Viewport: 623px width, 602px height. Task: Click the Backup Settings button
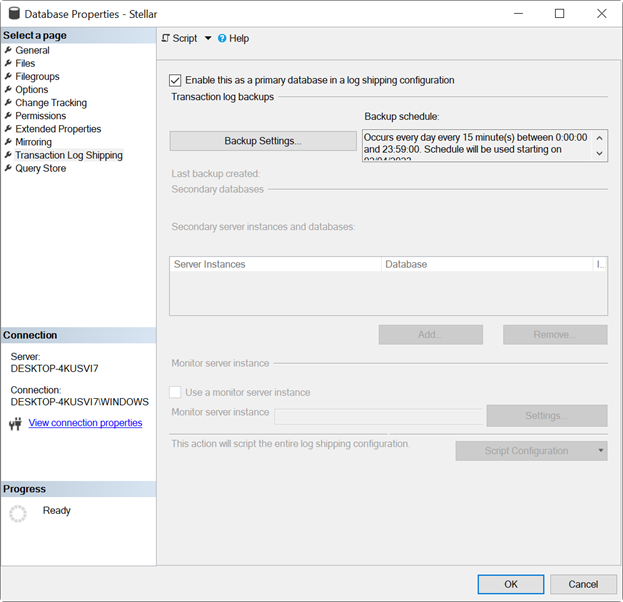click(x=263, y=141)
